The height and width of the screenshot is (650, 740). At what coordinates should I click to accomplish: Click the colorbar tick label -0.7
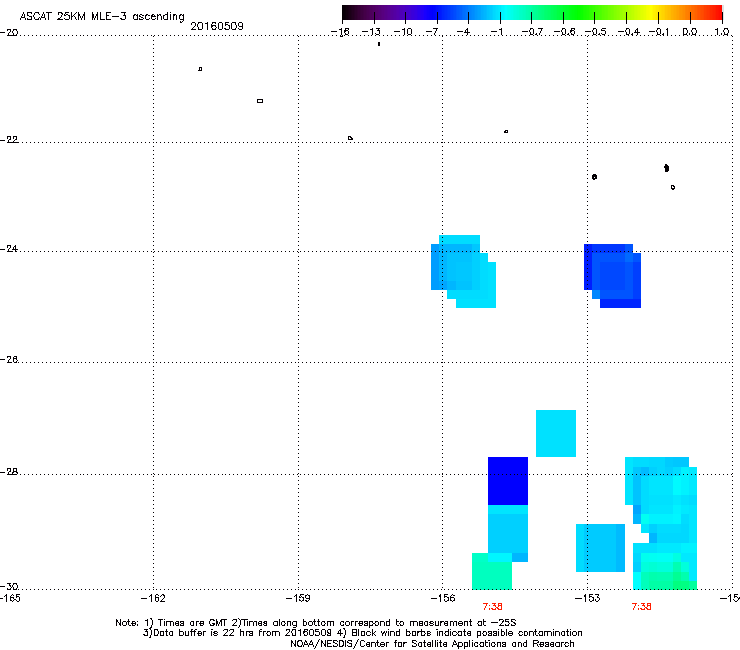[x=532, y=32]
